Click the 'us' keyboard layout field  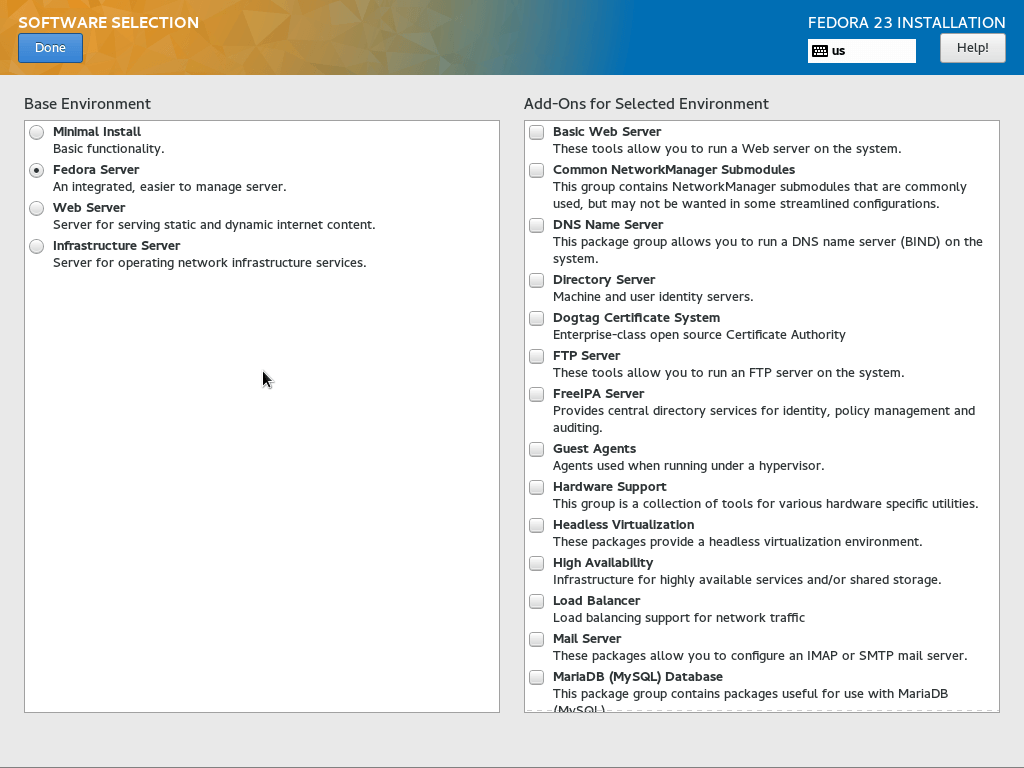(x=870, y=51)
